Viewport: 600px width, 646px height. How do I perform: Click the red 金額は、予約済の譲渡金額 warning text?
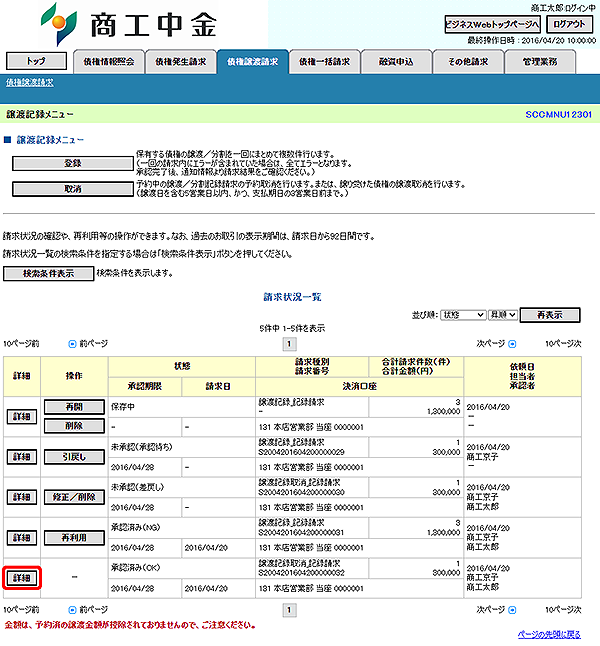click(x=130, y=625)
